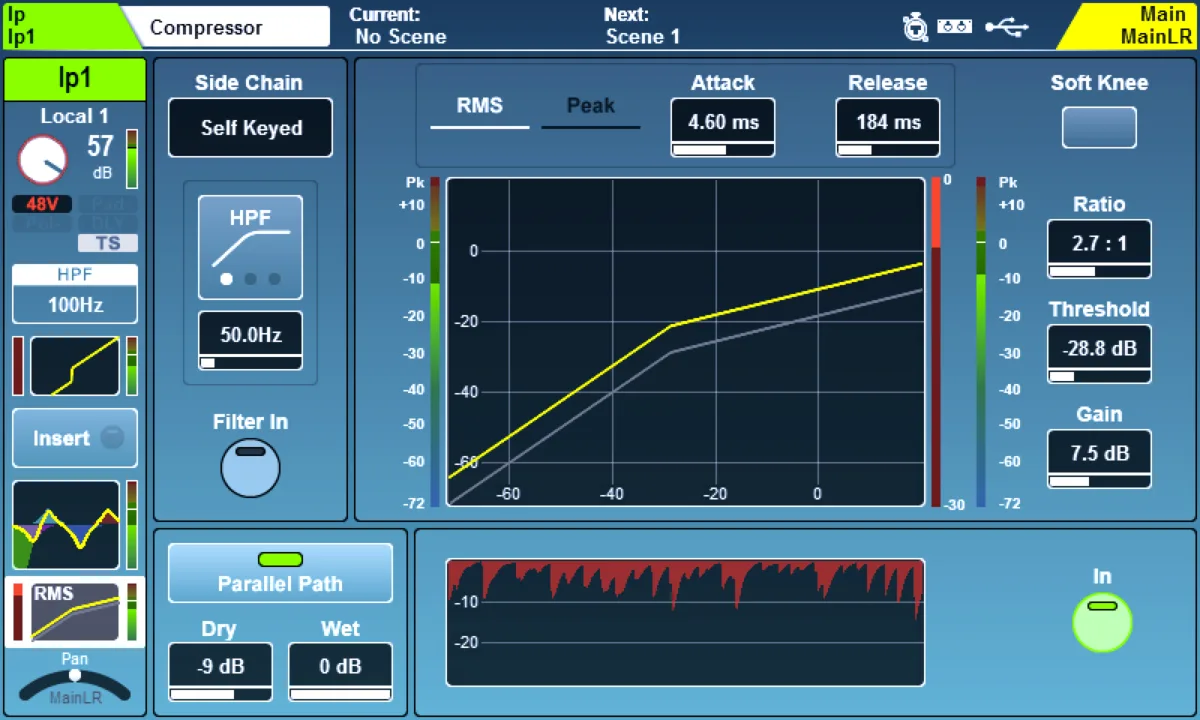
Task: Click the output level meter right of the graph
Action: pyautogui.click(x=981, y=342)
